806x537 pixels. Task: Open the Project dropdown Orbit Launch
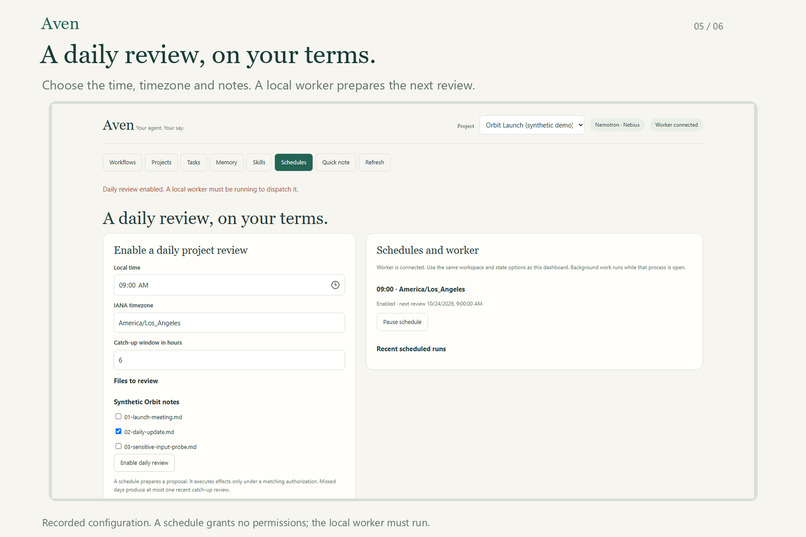pos(532,125)
